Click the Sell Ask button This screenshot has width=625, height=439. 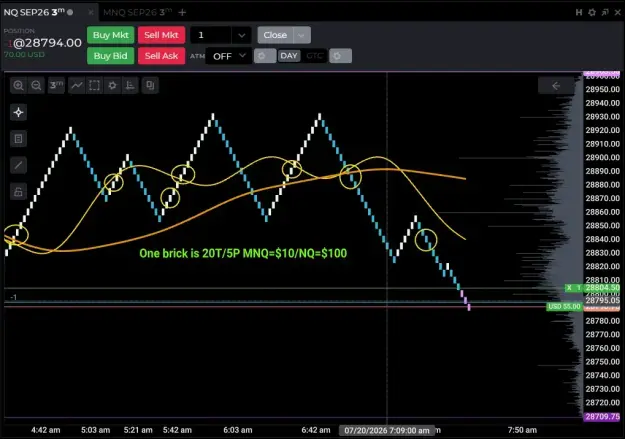pyautogui.click(x=161, y=56)
